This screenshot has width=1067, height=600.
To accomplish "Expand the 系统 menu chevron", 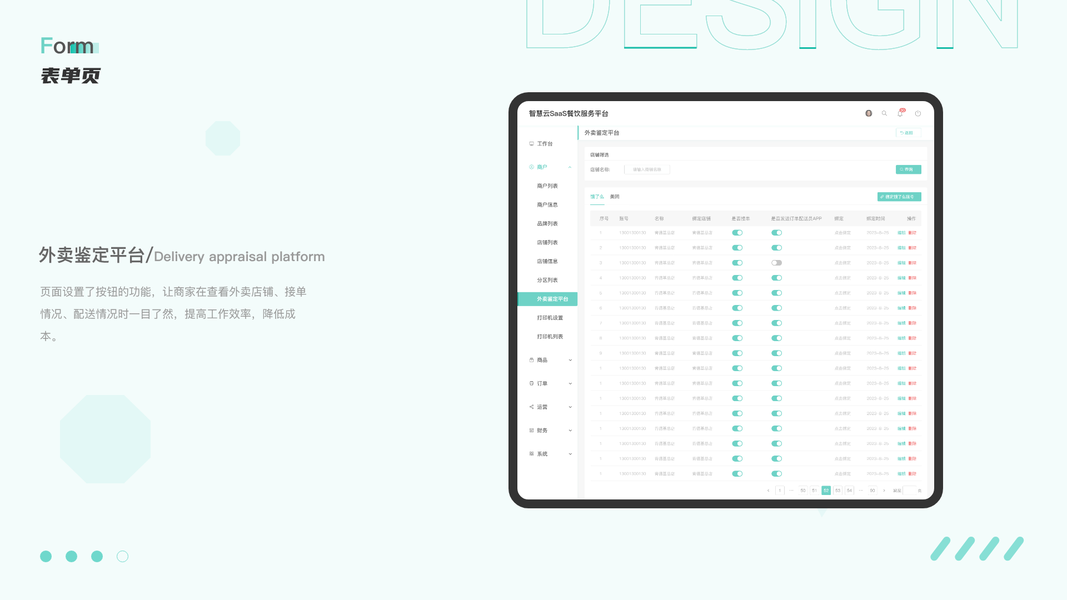I will (570, 454).
